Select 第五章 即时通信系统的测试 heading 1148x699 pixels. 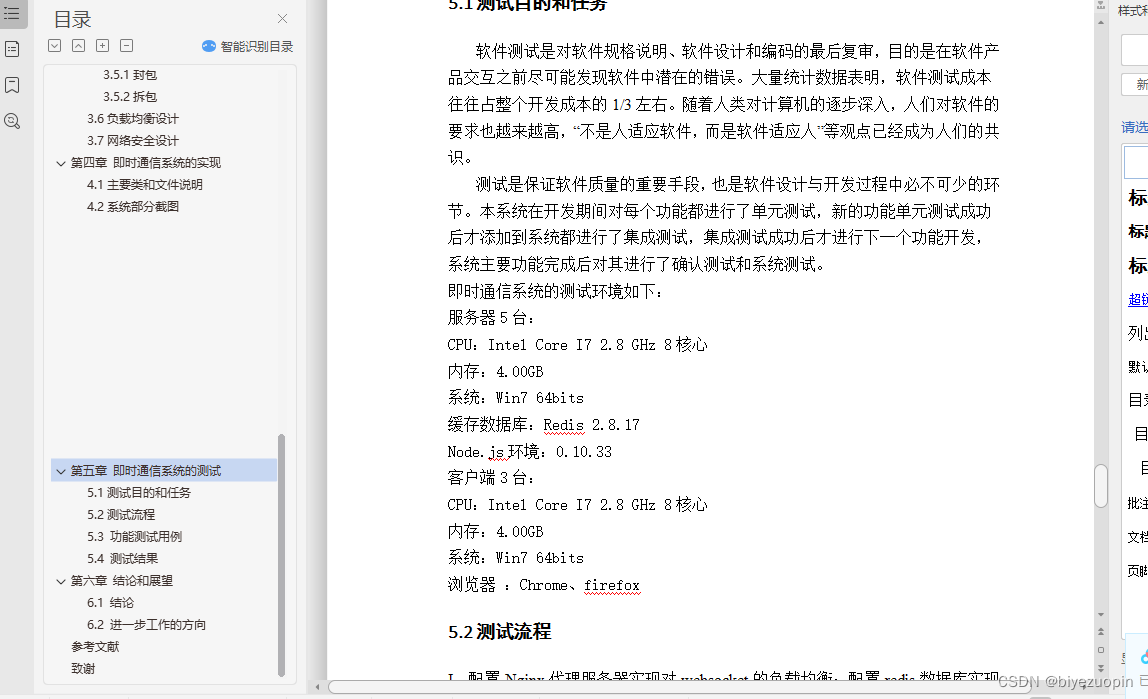point(146,471)
